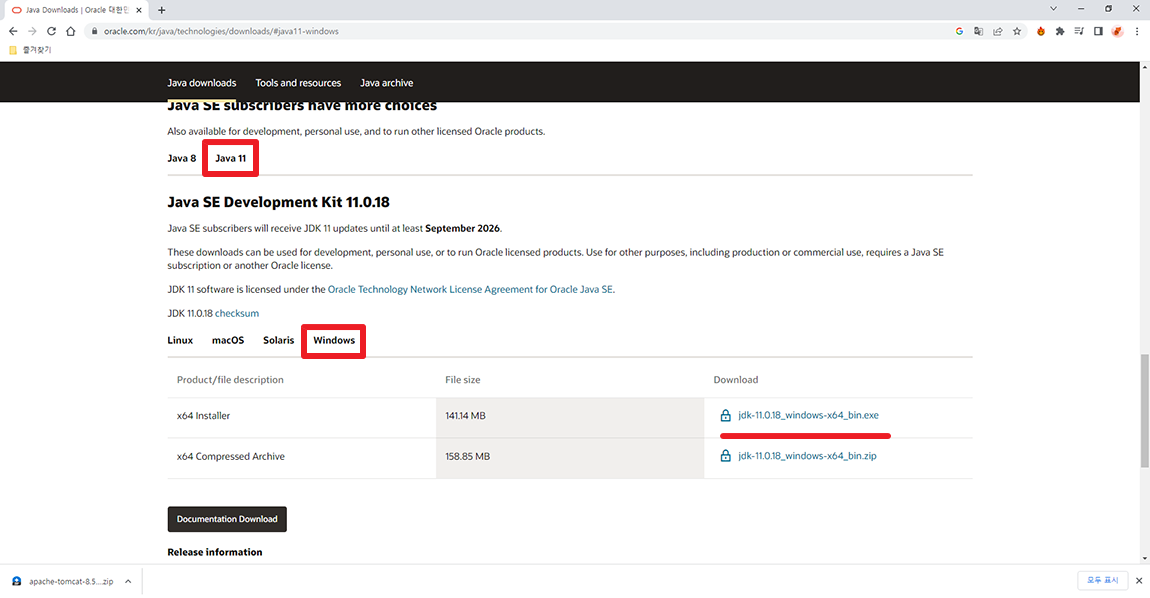The height and width of the screenshot is (598, 1150).
Task: Click the Documentation Download button
Action: [x=227, y=519]
